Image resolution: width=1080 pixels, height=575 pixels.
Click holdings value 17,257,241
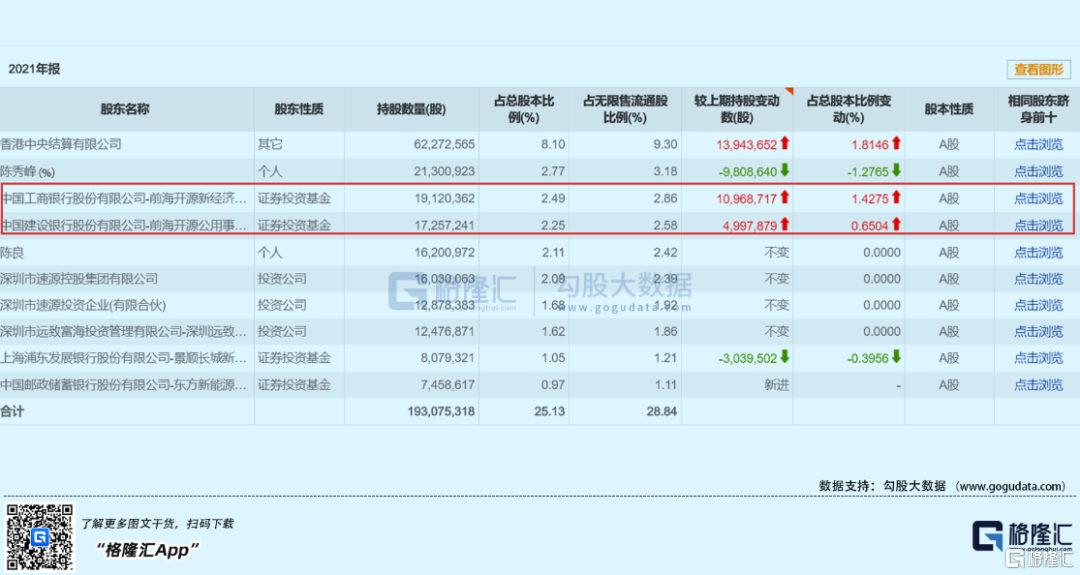[x=444, y=225]
